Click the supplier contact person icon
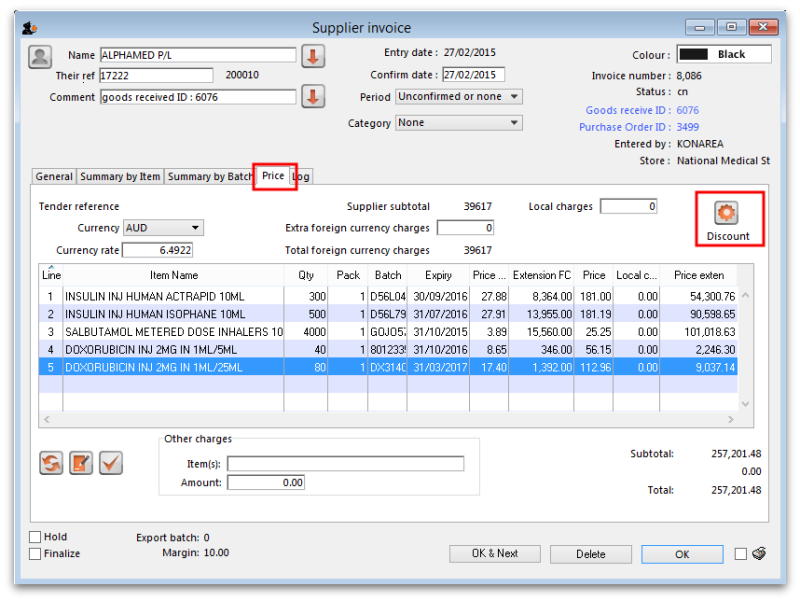This screenshot has width=800, height=601. (39, 56)
